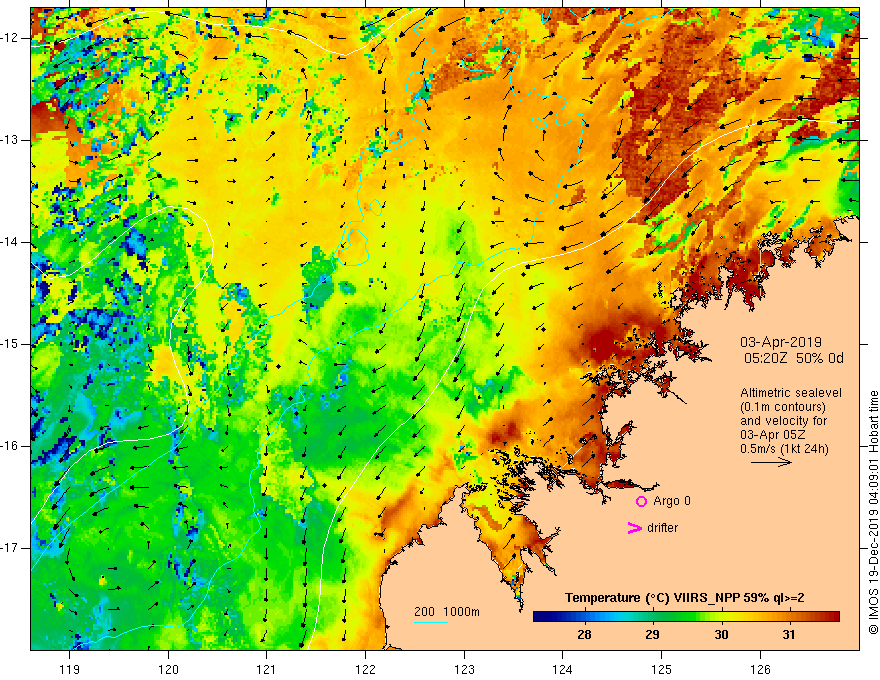
Task: Click the temperature color bar legend
Action: coord(686,617)
